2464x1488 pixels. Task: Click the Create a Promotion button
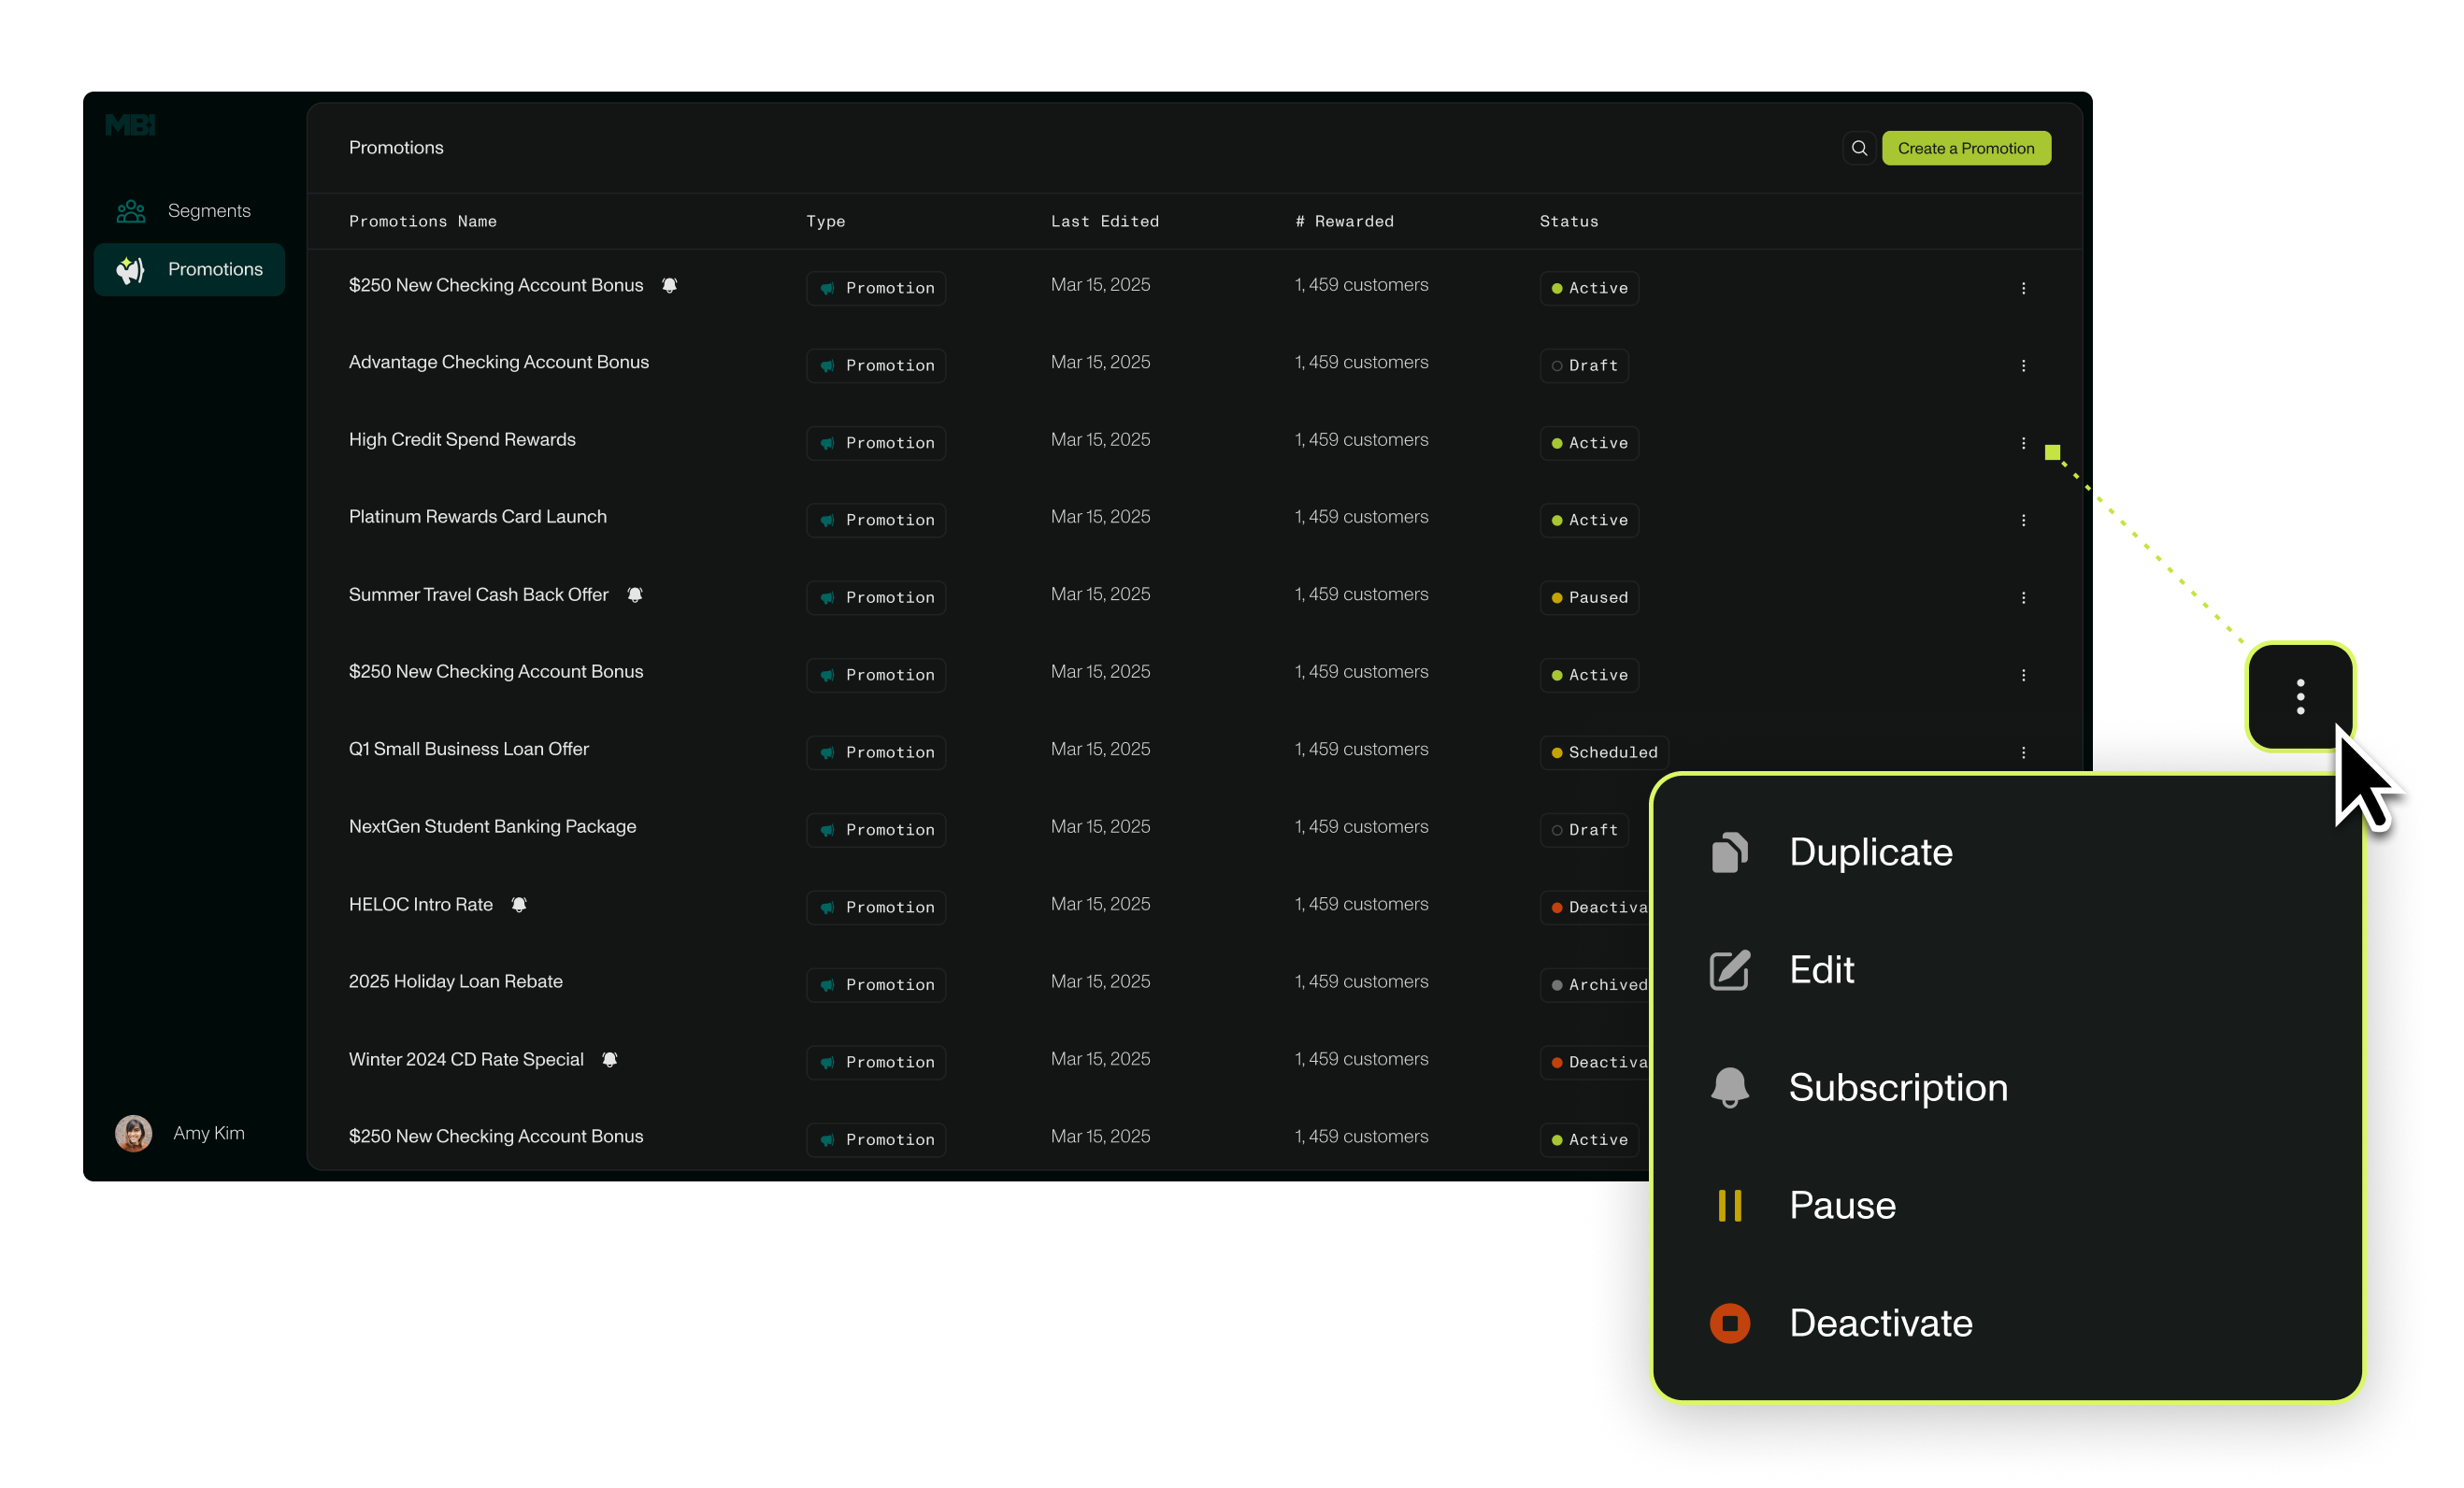1965,148
